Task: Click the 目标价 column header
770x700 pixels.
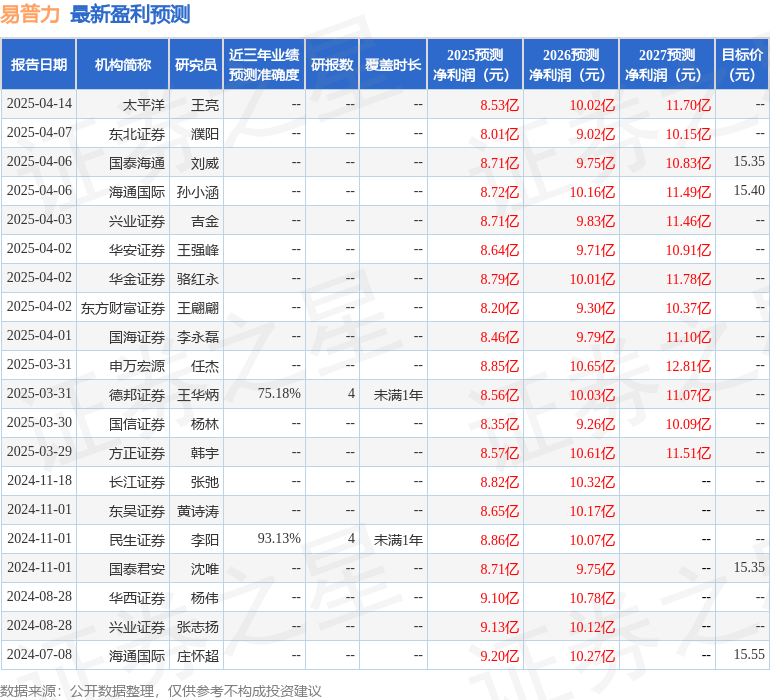Action: pos(742,64)
